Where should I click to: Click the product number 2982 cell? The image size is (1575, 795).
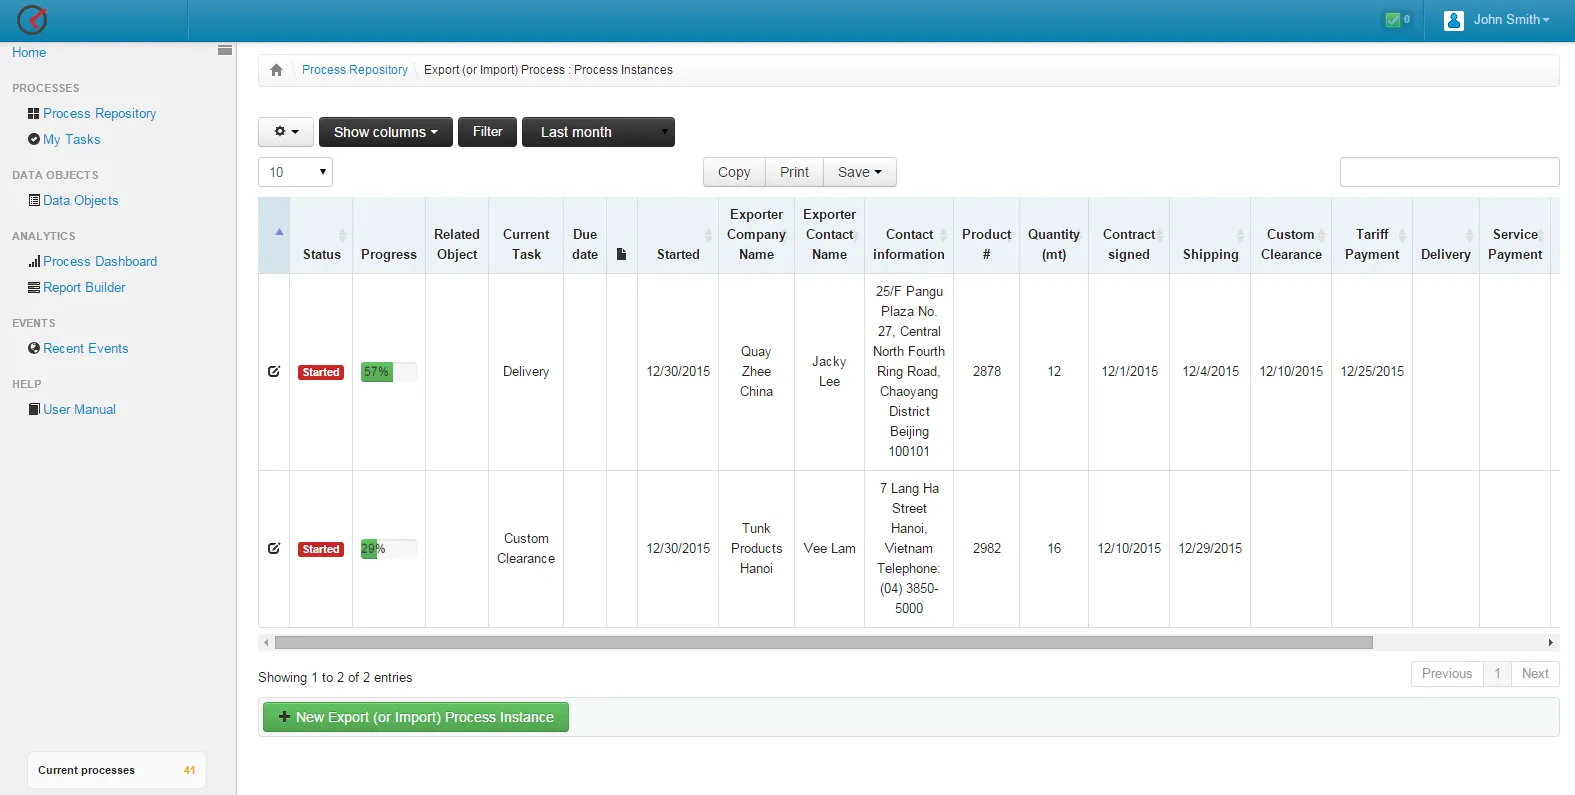point(987,549)
